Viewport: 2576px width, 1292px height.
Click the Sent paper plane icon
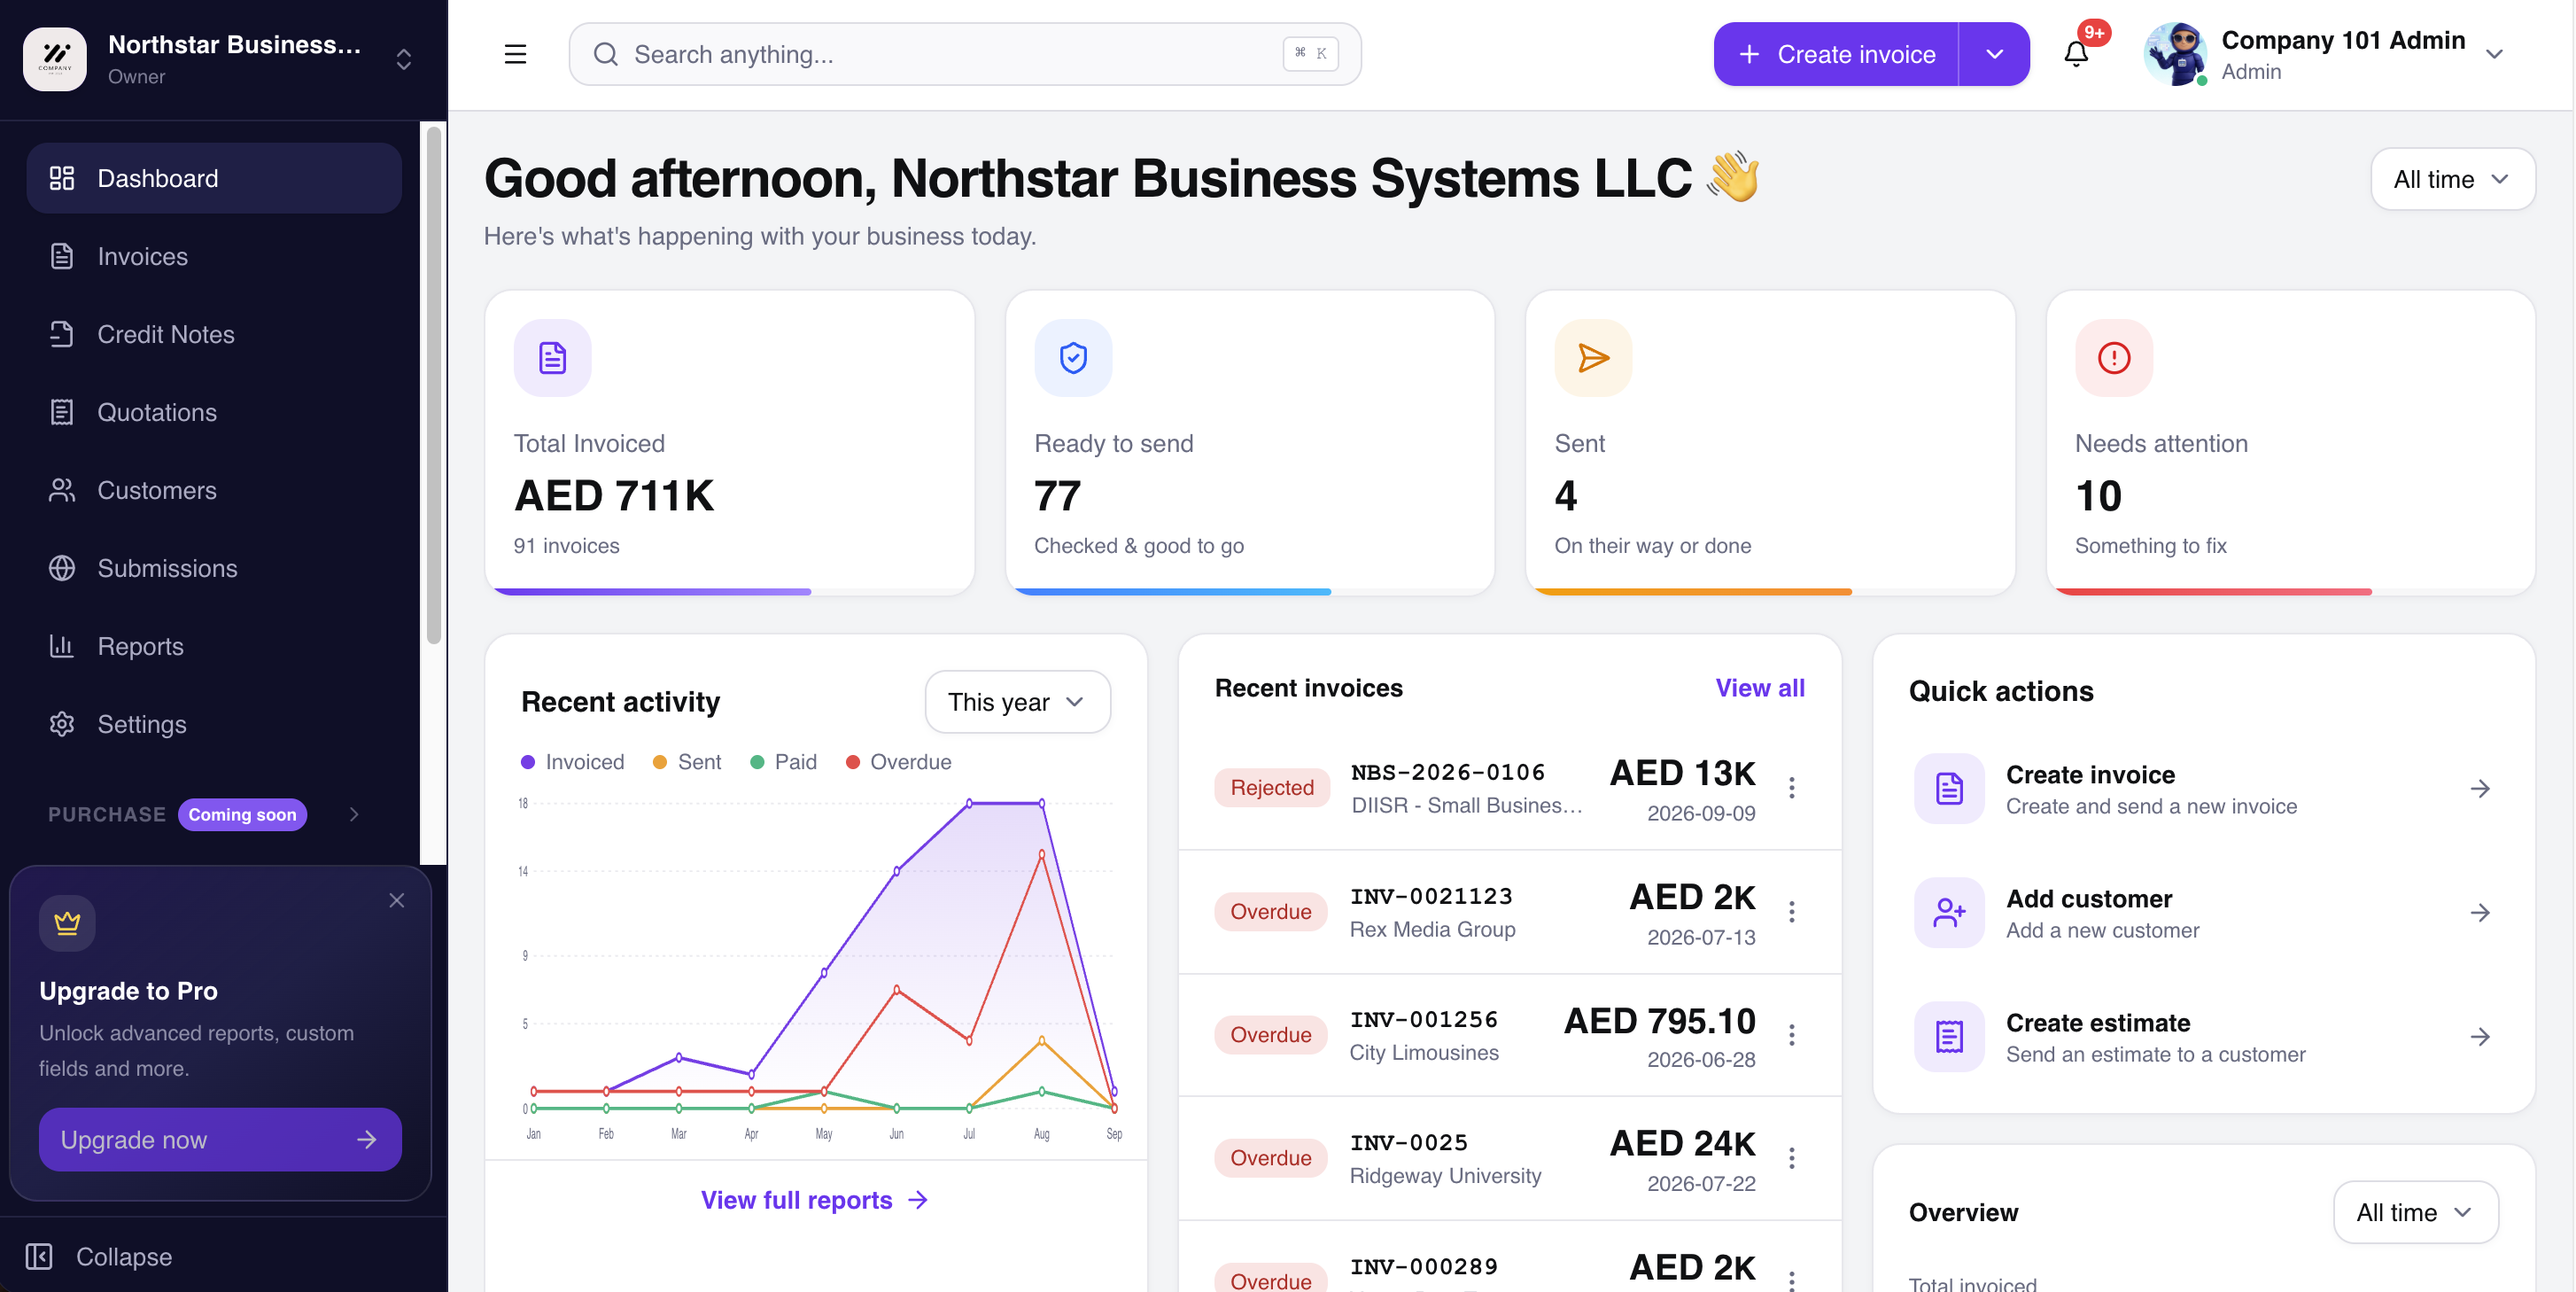click(1593, 358)
